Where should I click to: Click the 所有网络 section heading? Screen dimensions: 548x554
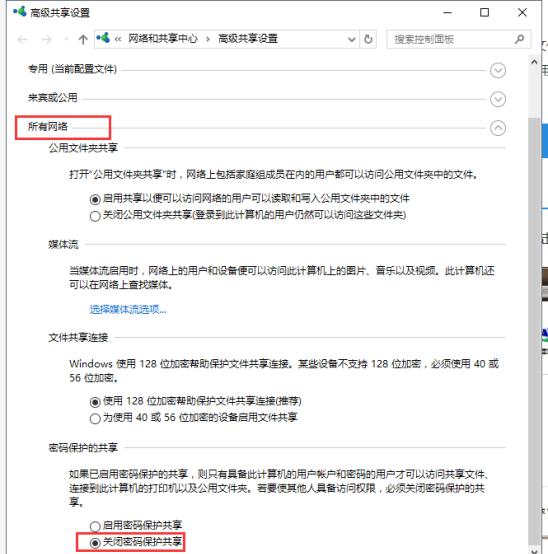coord(48,126)
